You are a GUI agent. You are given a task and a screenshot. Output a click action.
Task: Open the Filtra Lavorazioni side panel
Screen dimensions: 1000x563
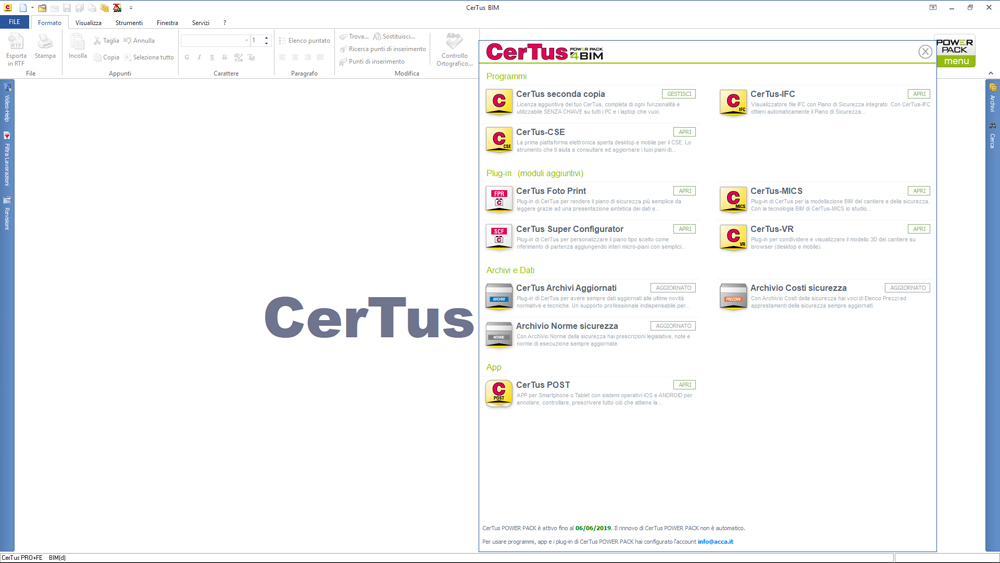coord(7,159)
